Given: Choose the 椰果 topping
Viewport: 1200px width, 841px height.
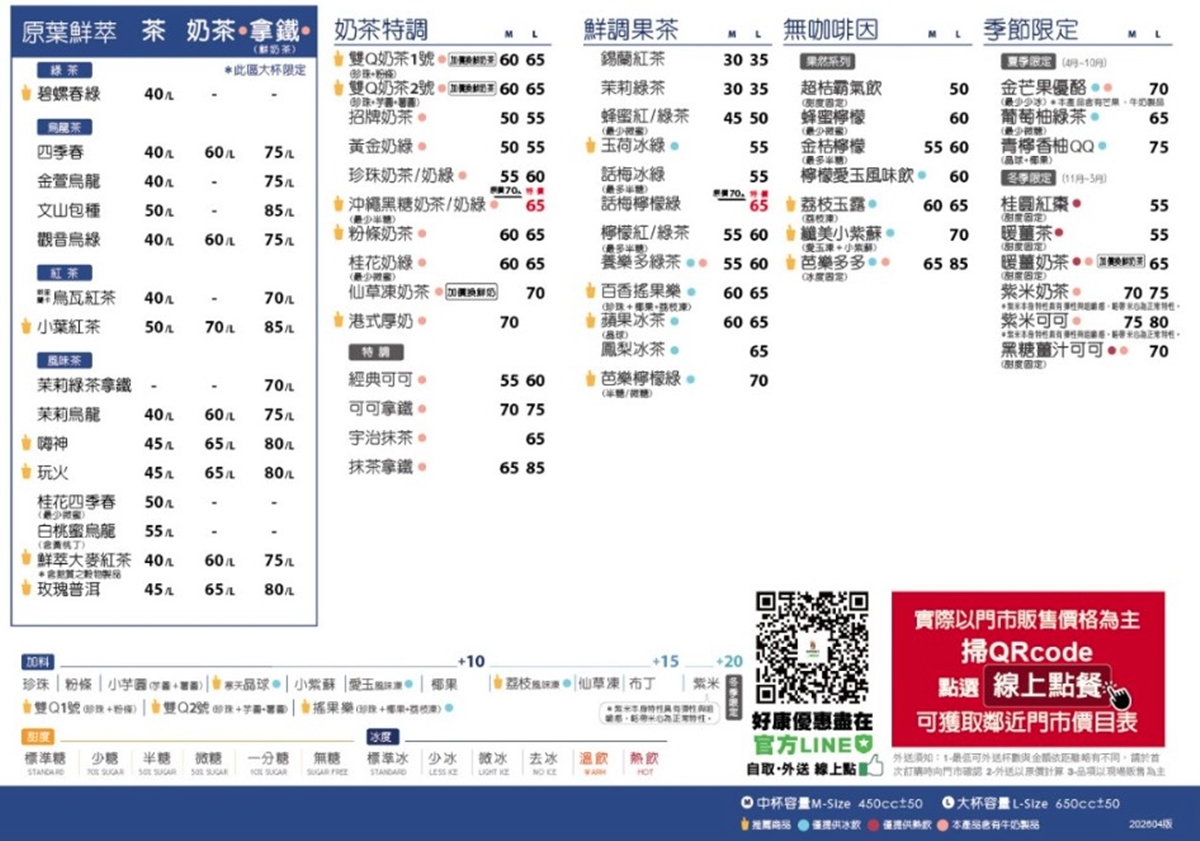Looking at the screenshot, I should pyautogui.click(x=444, y=684).
